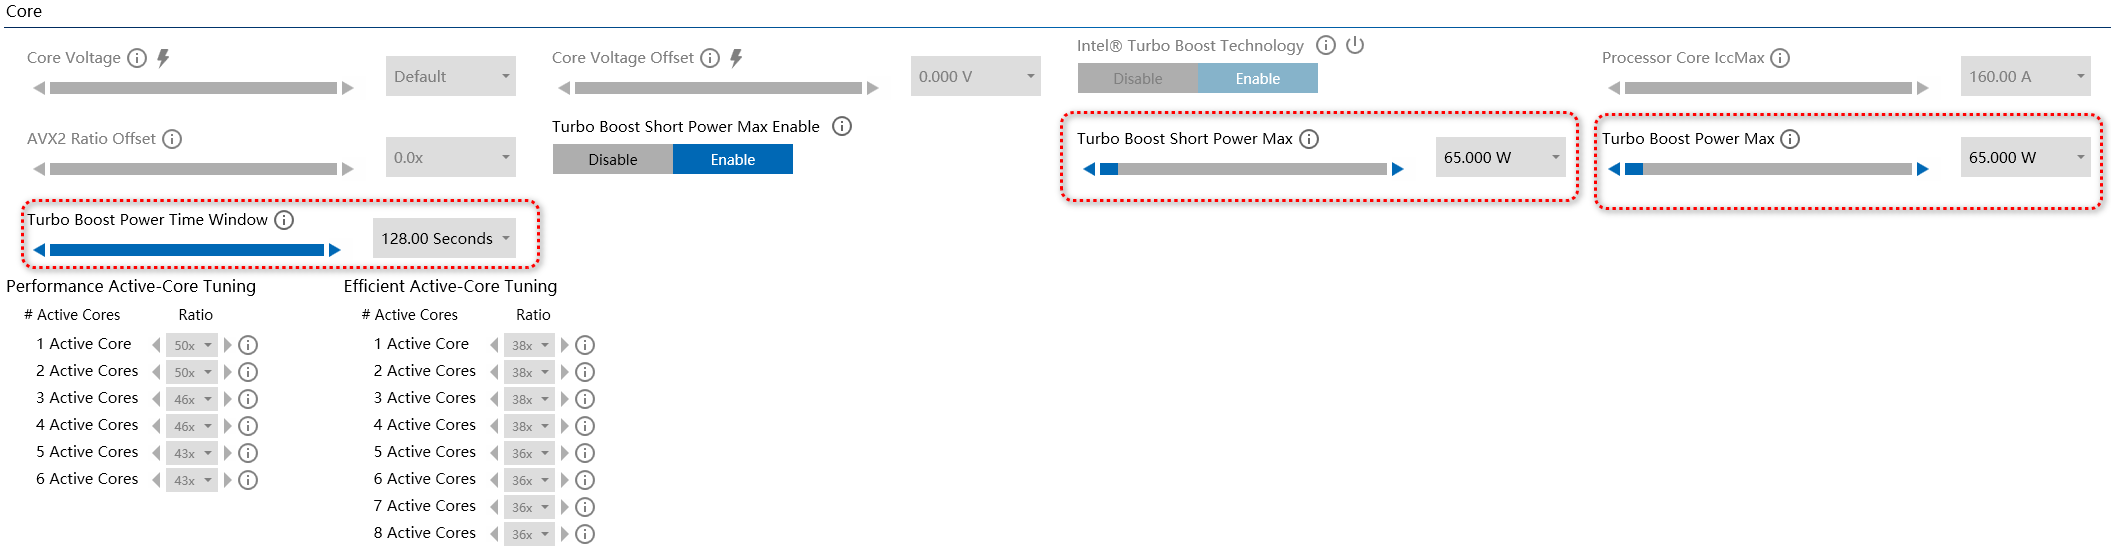Disable Turbo Boost Short Power Max Enable
The image size is (2111, 559).
tap(612, 159)
